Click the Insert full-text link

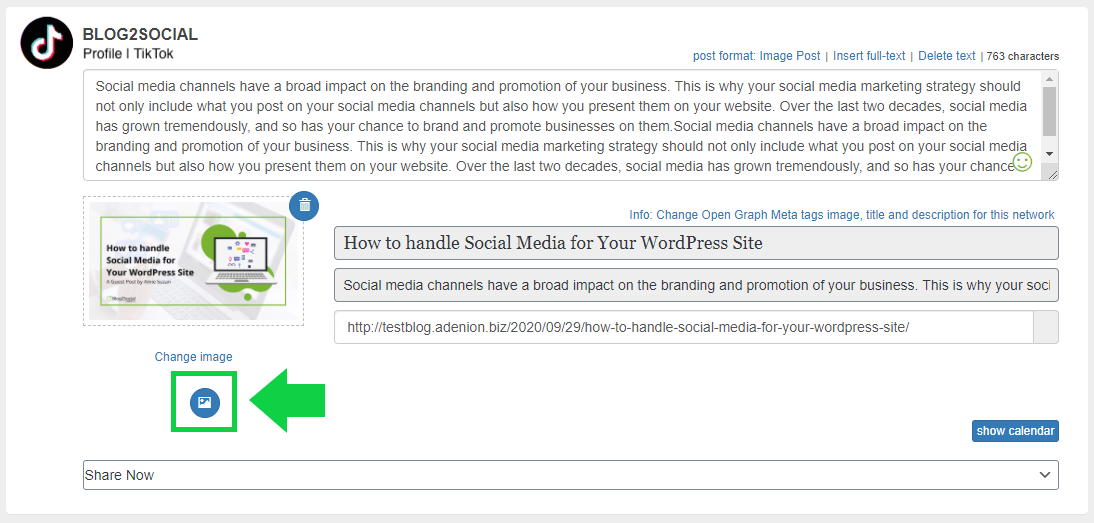tap(869, 56)
